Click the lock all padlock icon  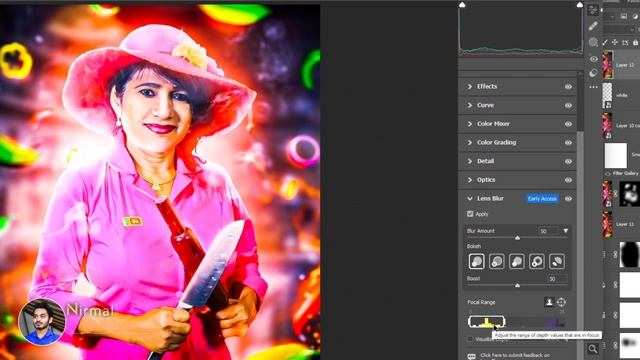(x=635, y=42)
